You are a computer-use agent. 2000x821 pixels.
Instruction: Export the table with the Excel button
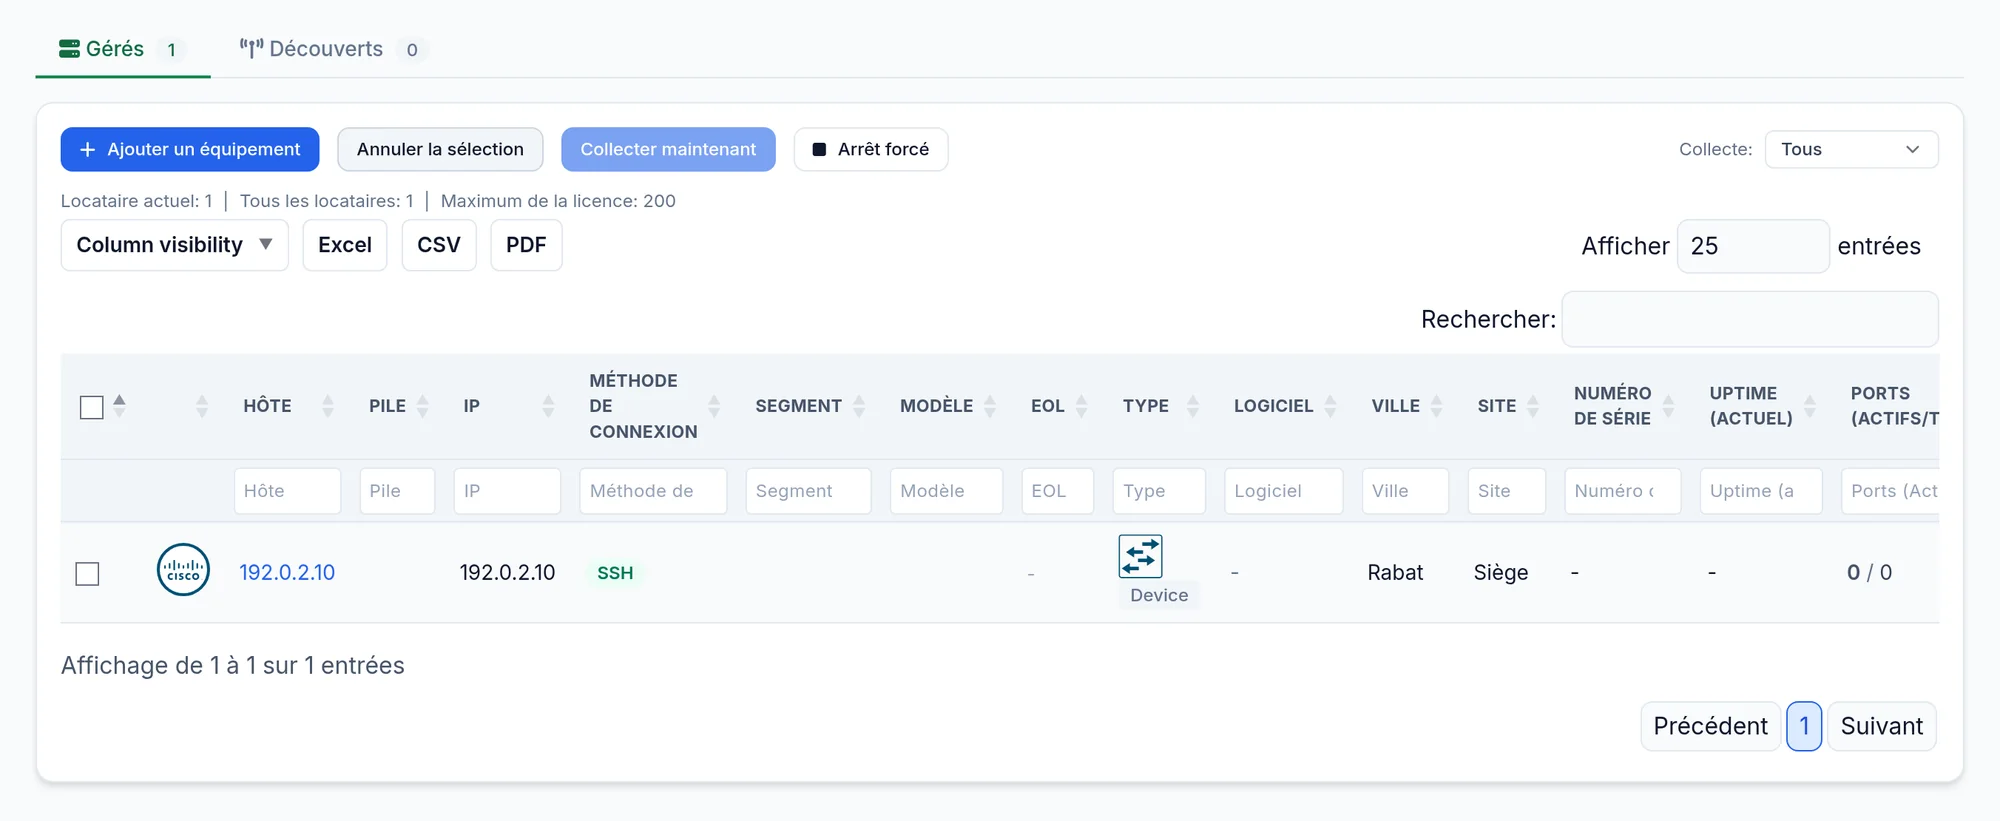345,245
